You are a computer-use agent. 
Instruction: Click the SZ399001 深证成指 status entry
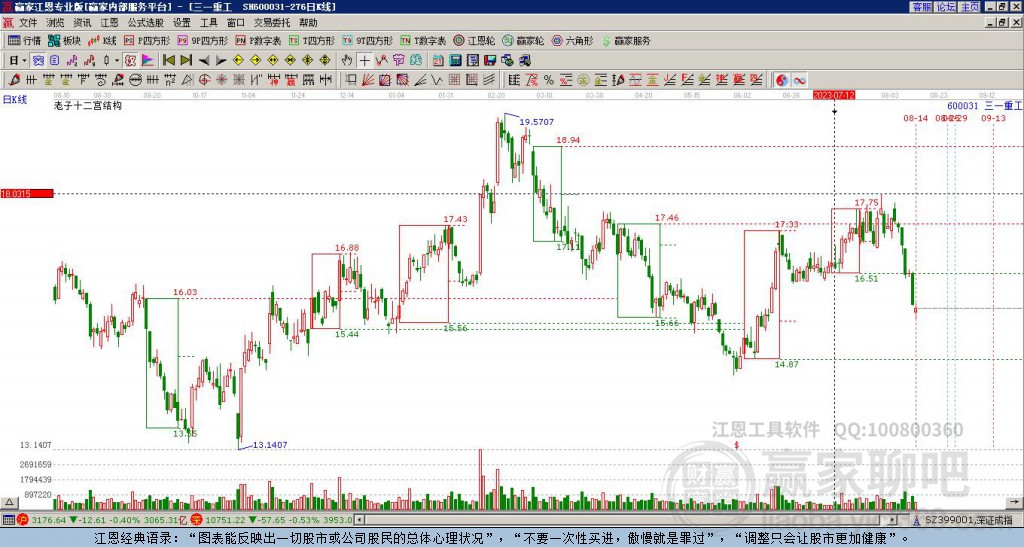[968, 520]
